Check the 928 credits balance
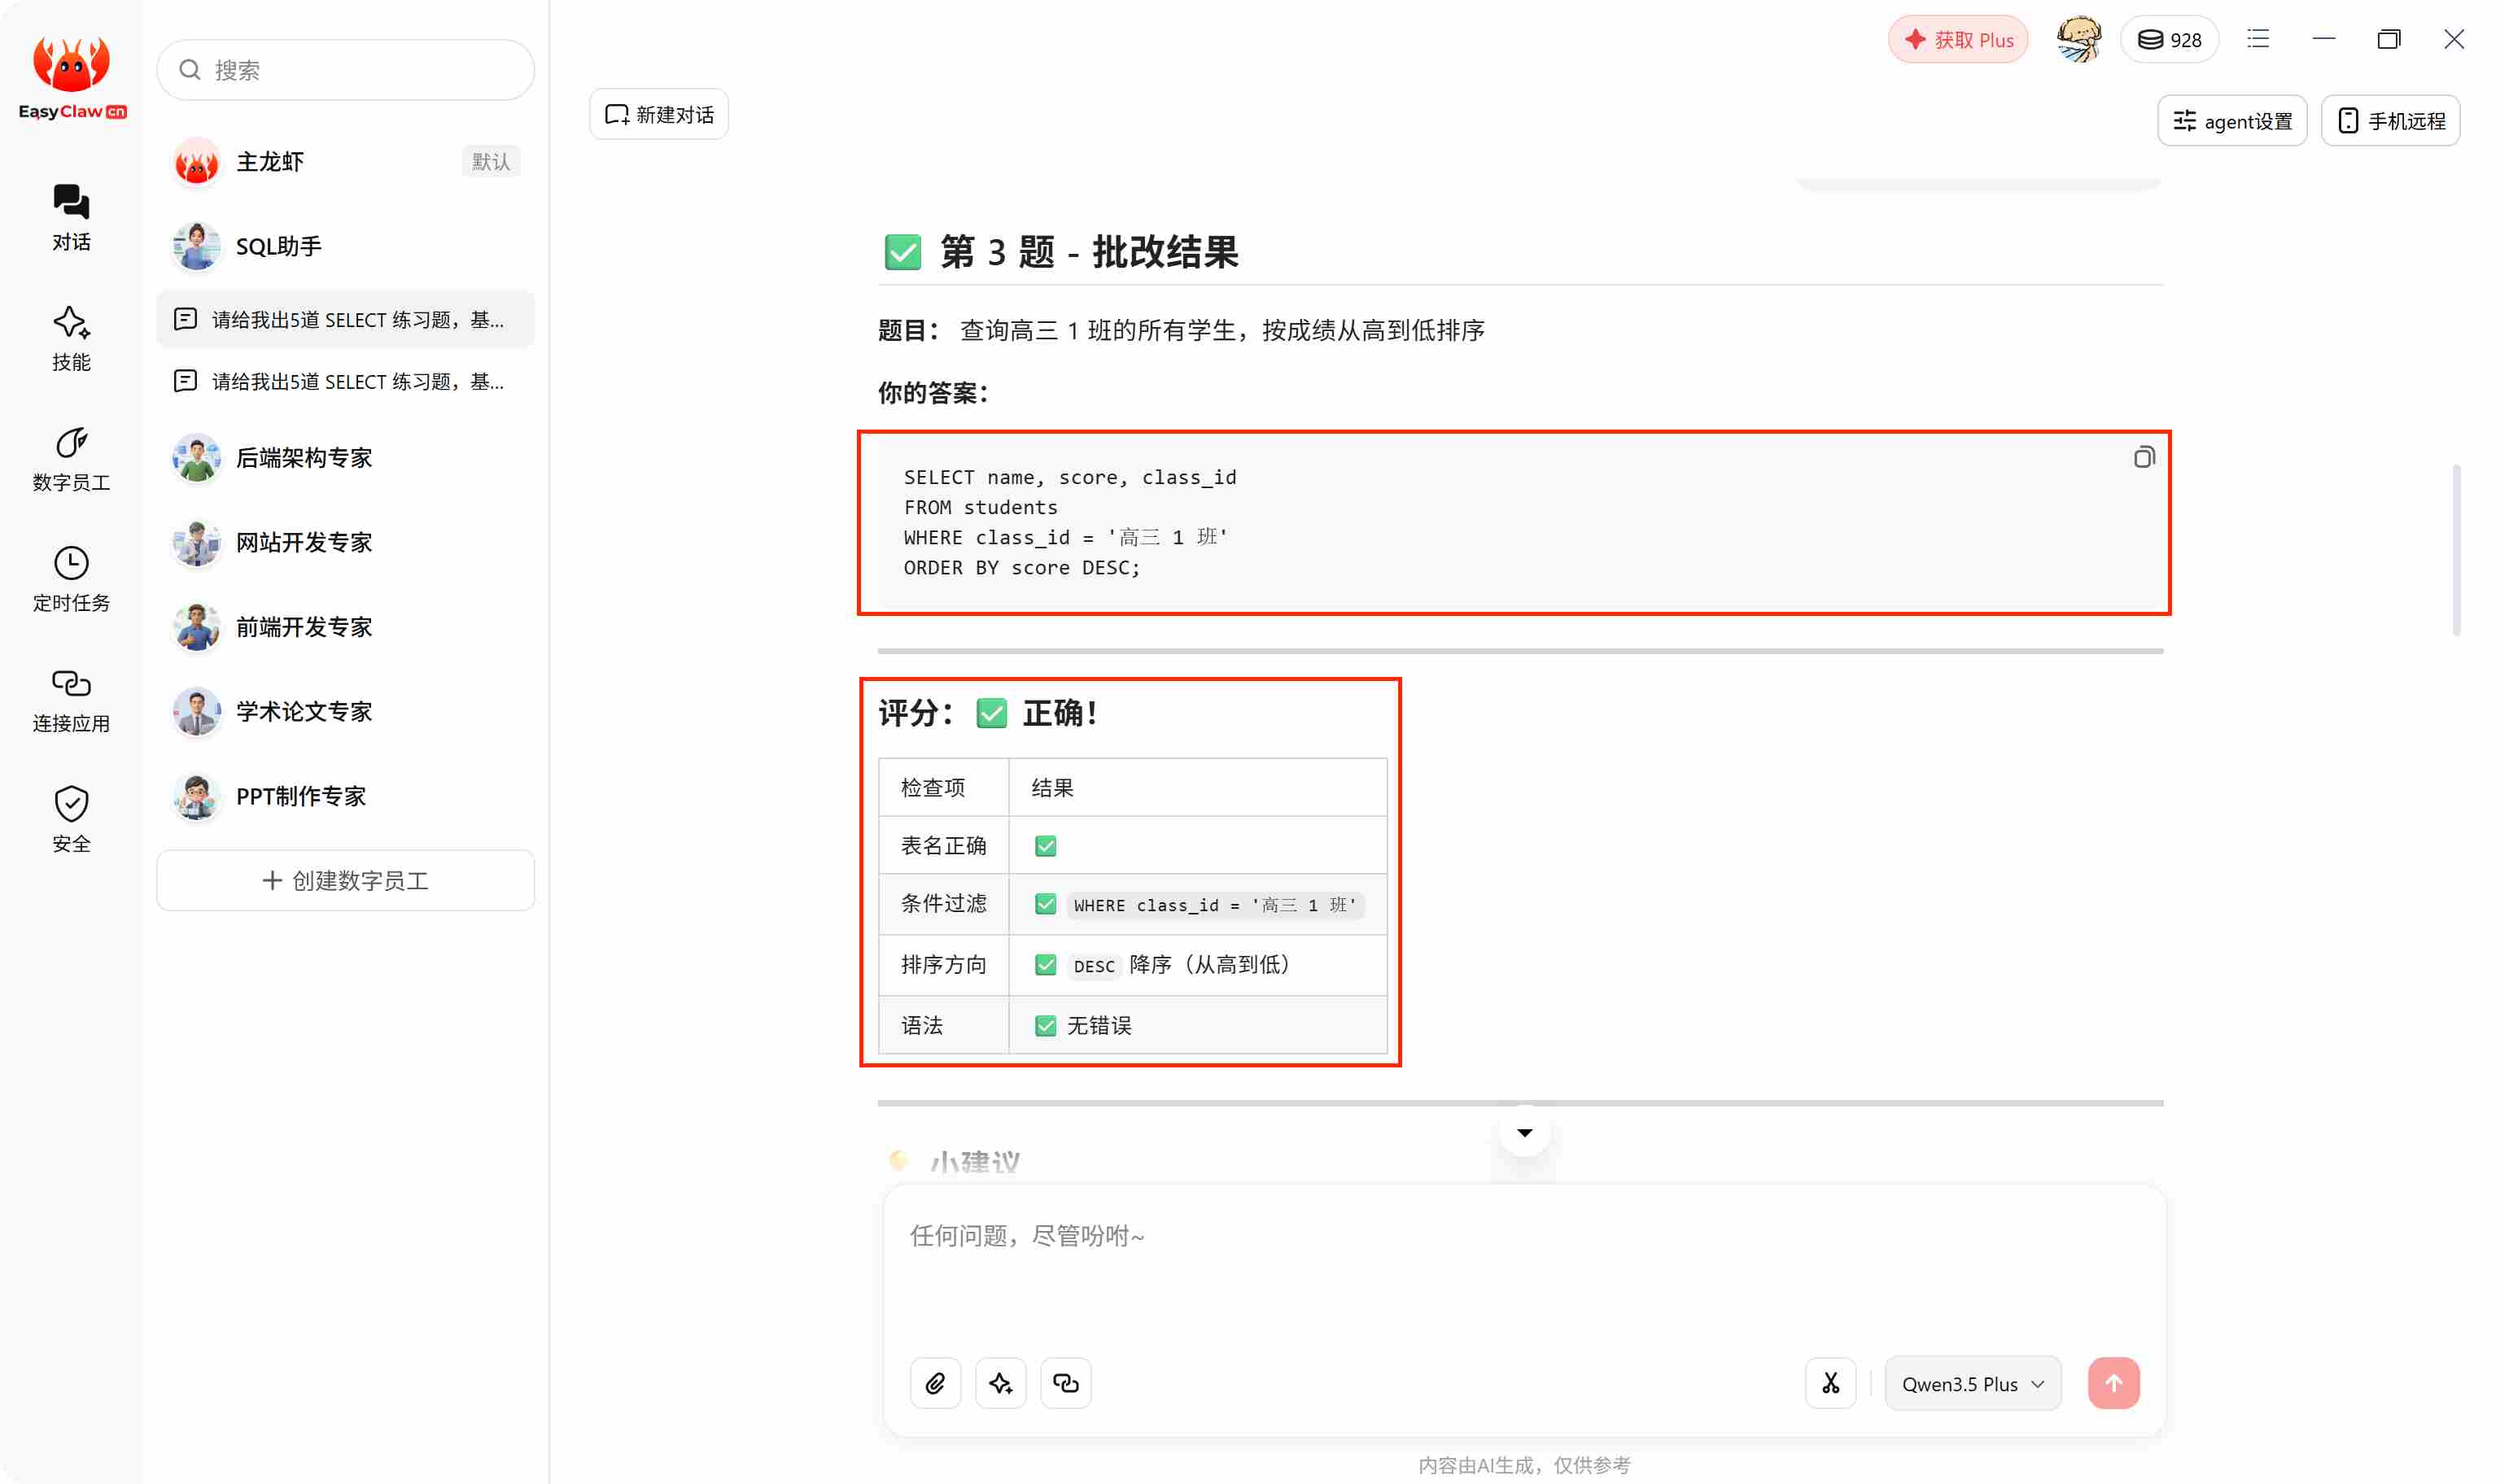 [x=2169, y=40]
